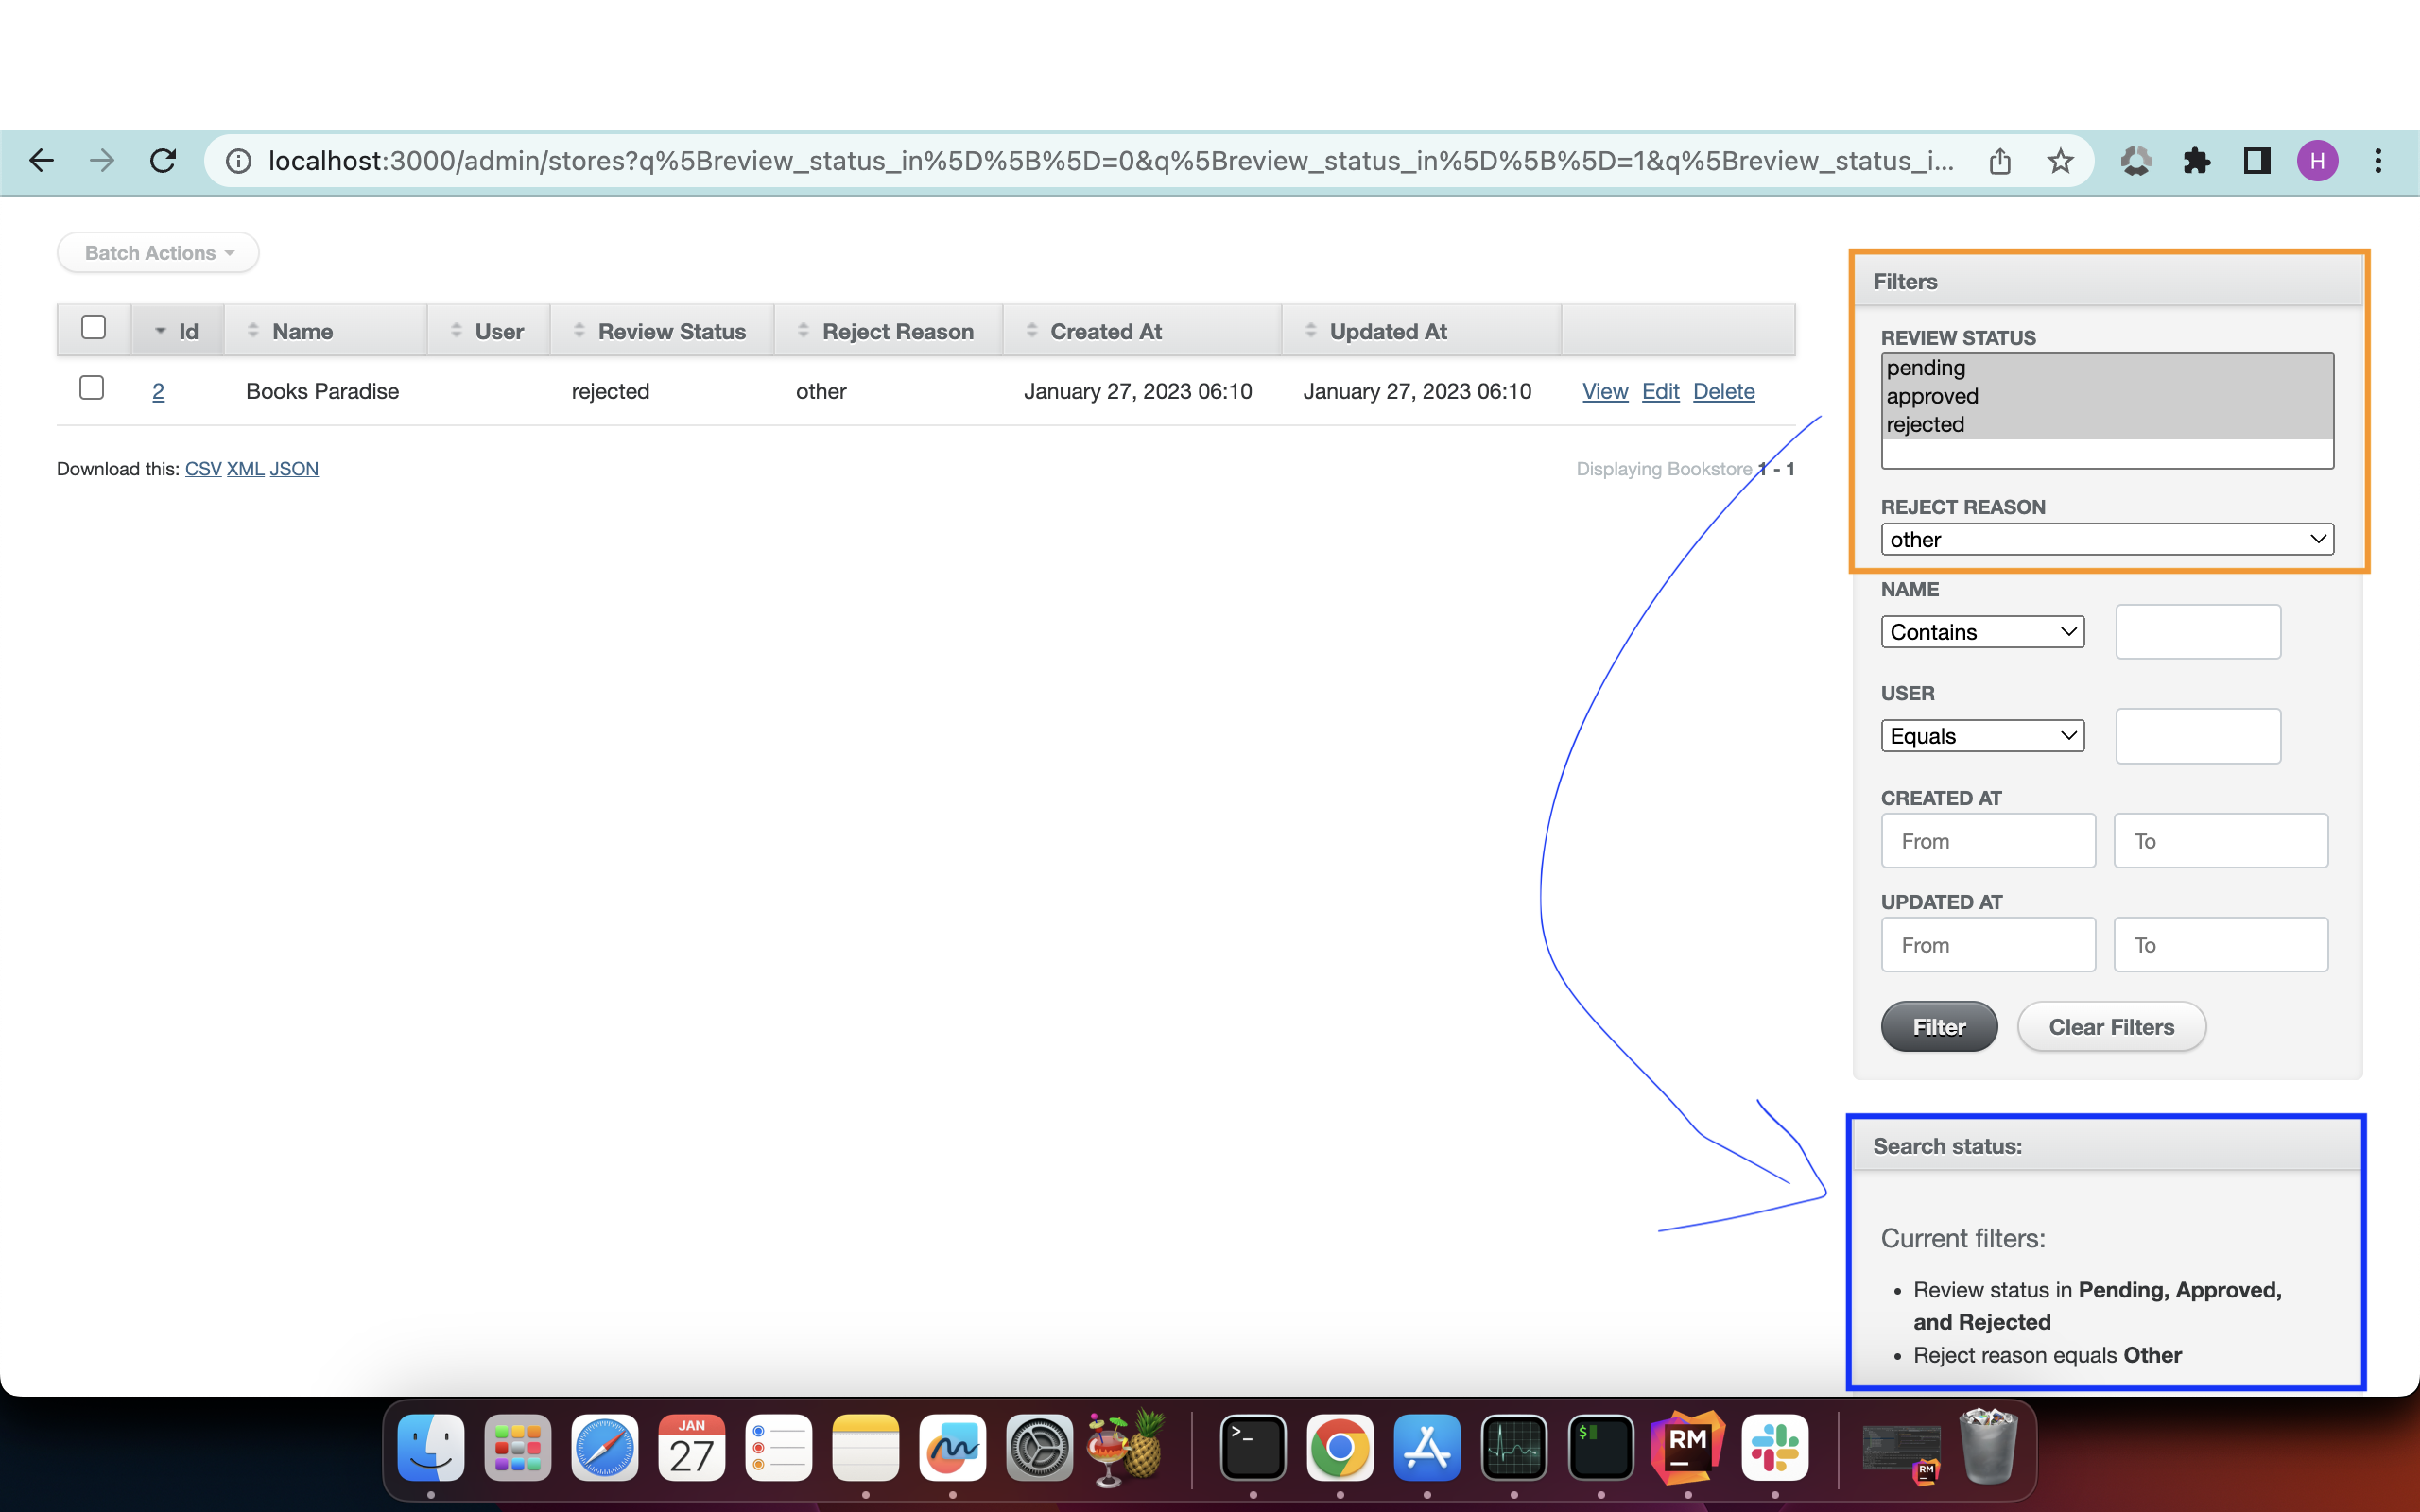Sort by Review Status column
The height and width of the screenshot is (1512, 2420).
point(671,332)
